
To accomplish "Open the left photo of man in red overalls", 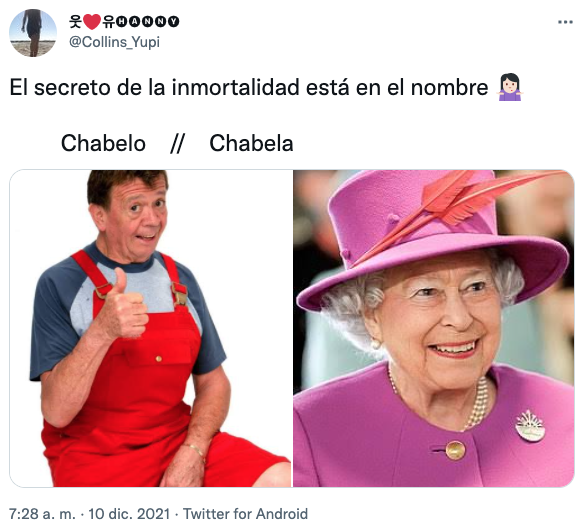I will click(150, 328).
